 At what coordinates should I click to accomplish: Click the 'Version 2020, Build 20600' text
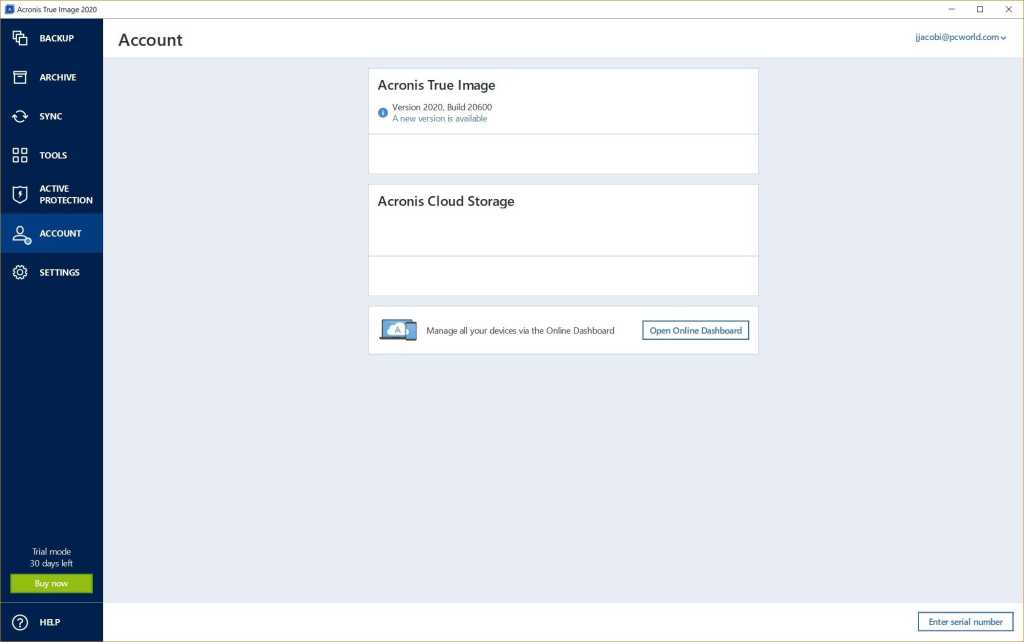click(x=442, y=107)
